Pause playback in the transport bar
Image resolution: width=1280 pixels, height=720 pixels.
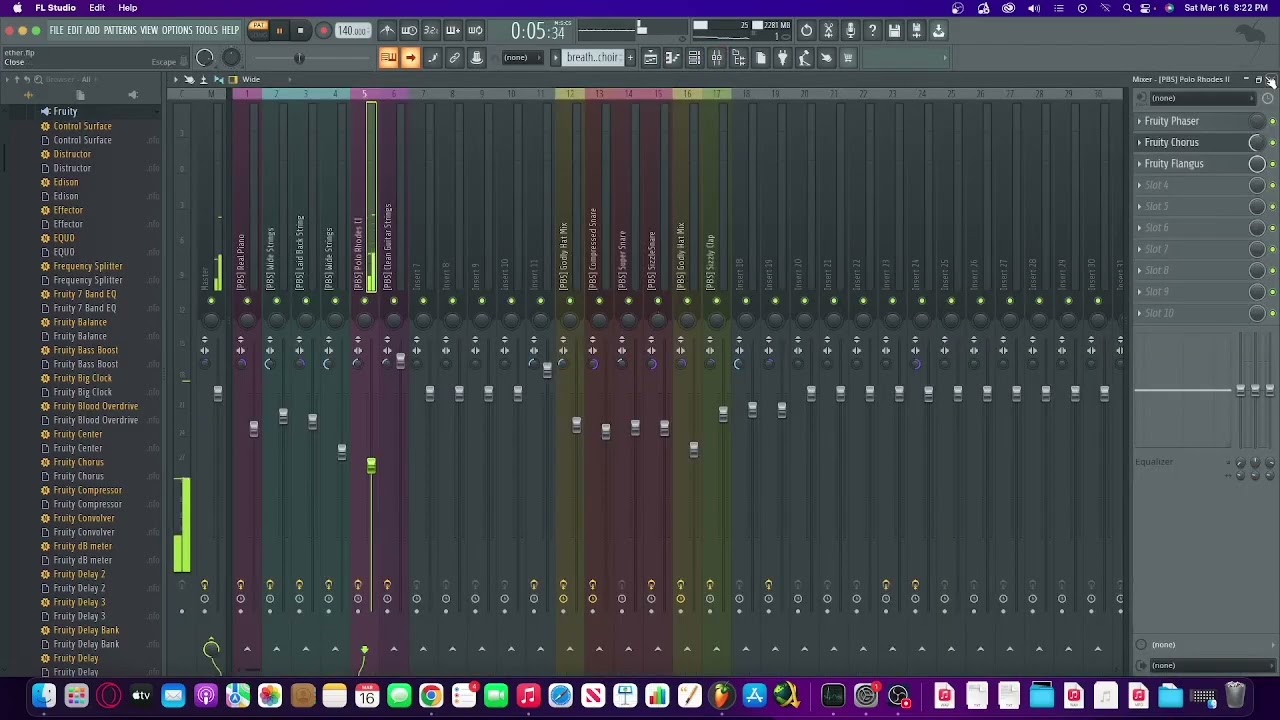pyautogui.click(x=279, y=31)
